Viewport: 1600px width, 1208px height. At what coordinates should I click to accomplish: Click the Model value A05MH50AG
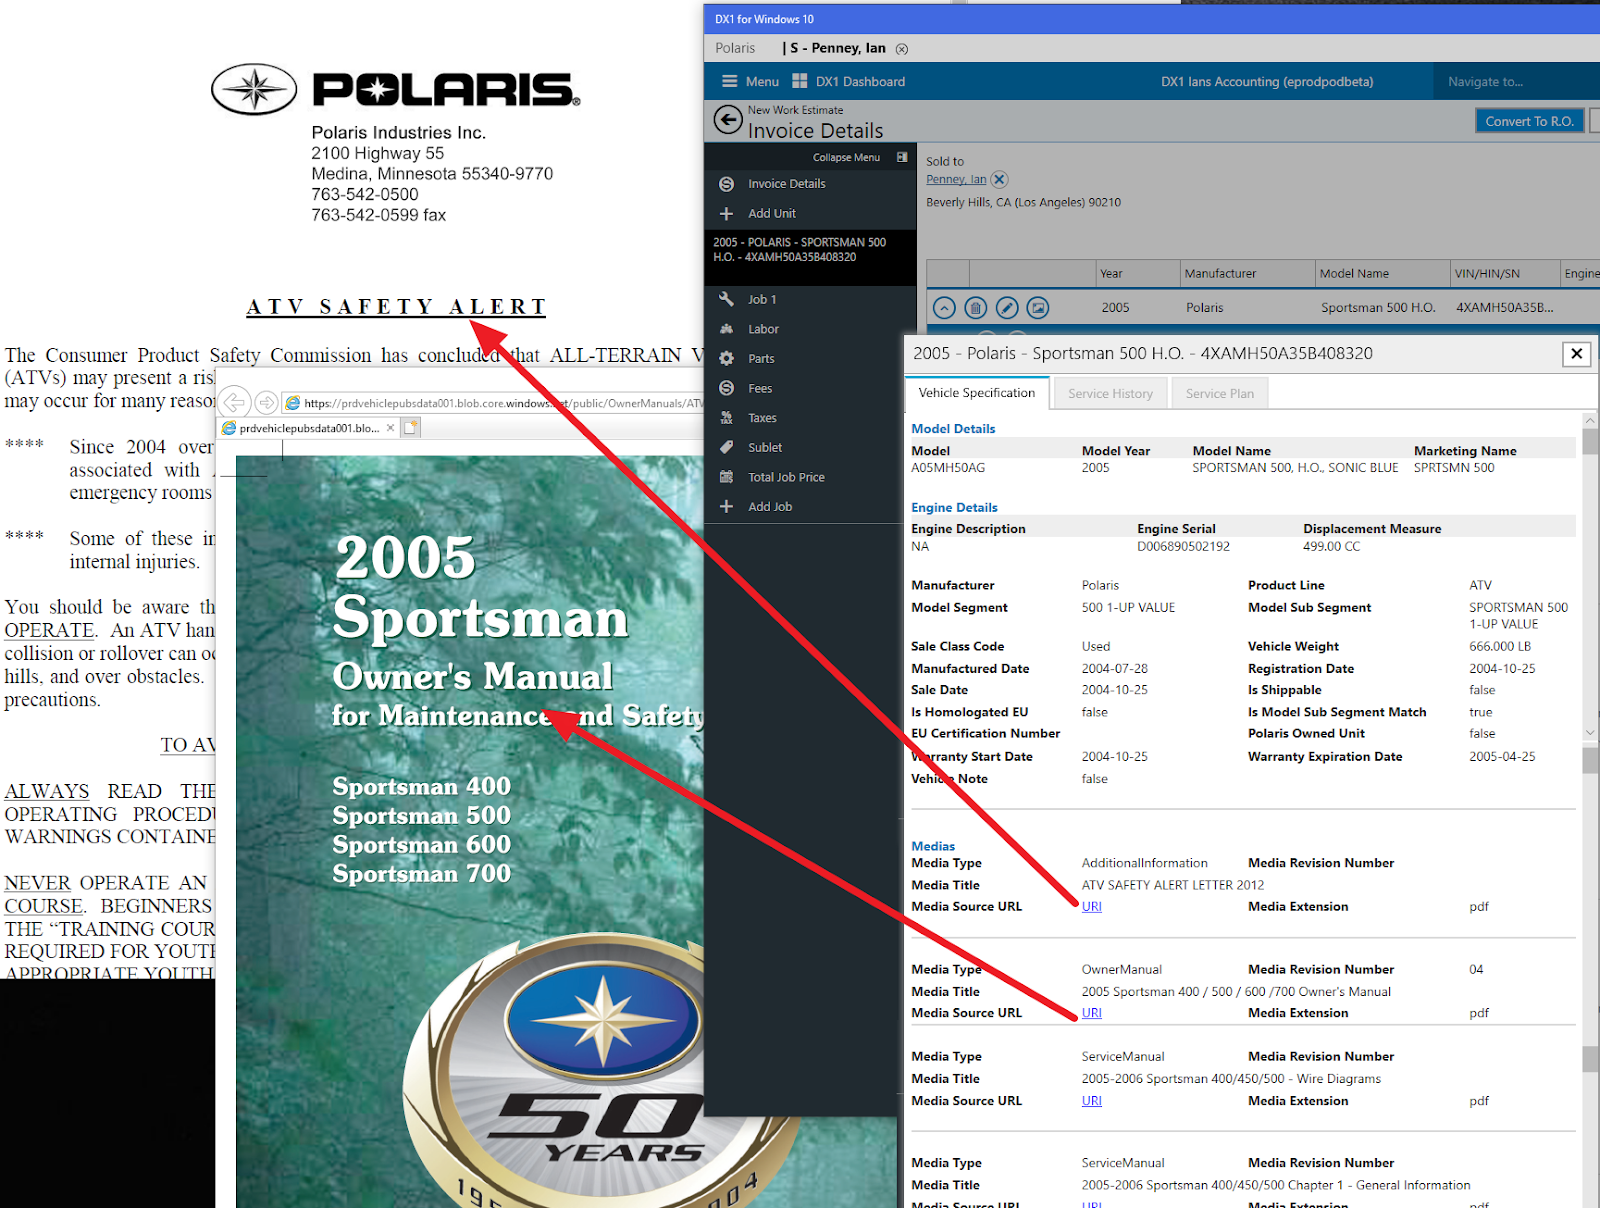point(947,468)
